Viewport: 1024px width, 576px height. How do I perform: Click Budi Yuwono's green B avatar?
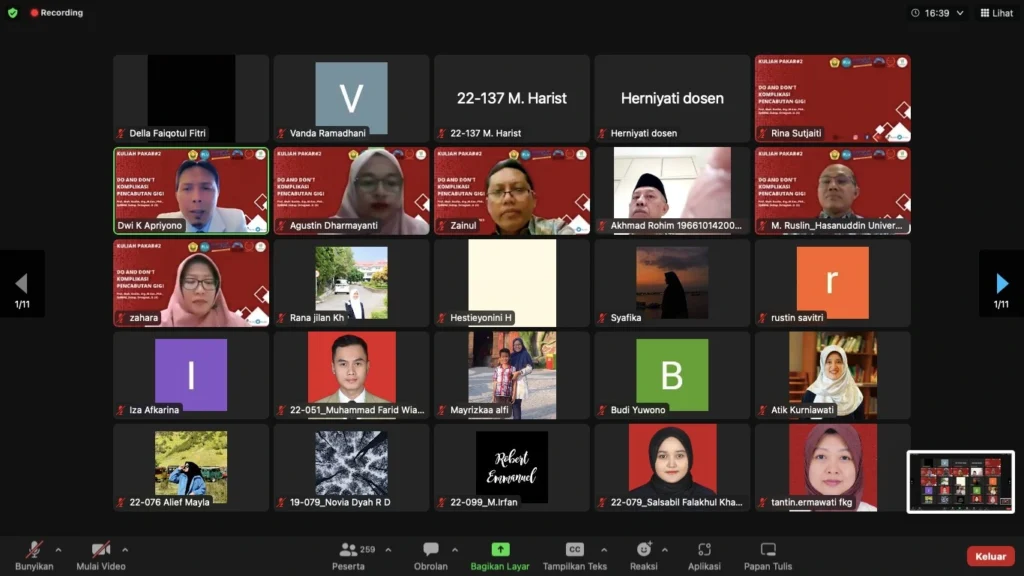pos(672,375)
